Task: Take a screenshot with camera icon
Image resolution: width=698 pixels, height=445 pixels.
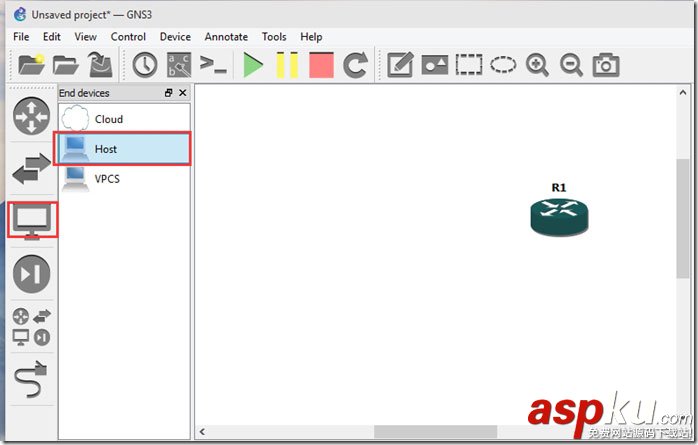Action: pos(606,65)
